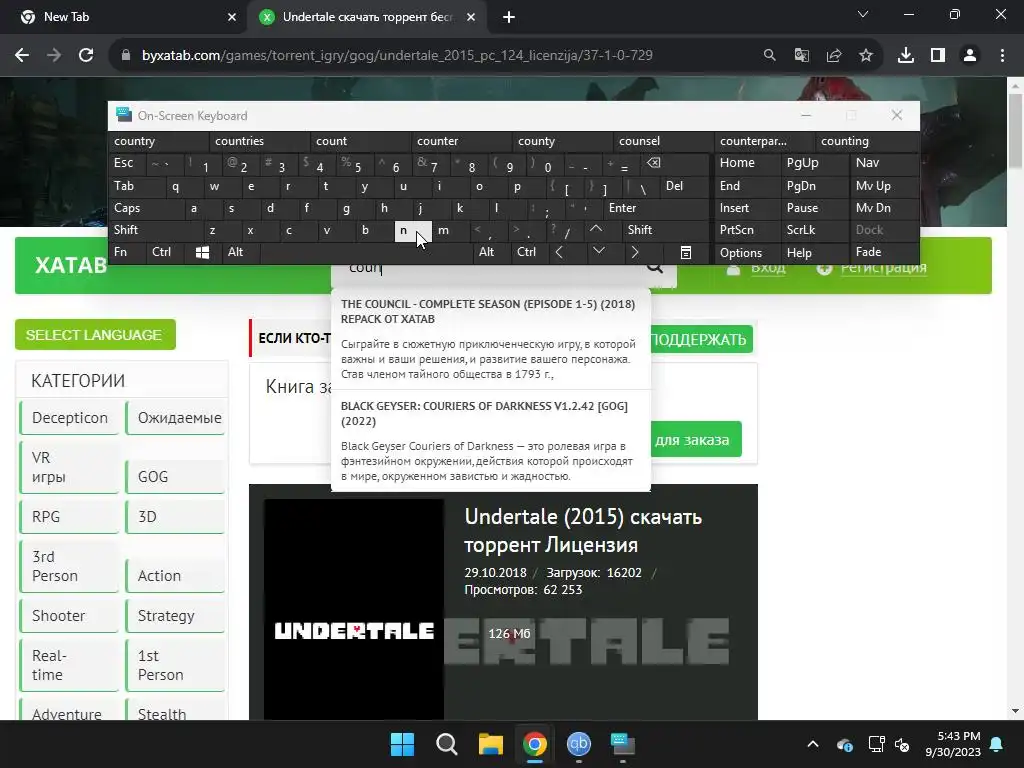Click the left arrow key on keyboard

(559, 252)
